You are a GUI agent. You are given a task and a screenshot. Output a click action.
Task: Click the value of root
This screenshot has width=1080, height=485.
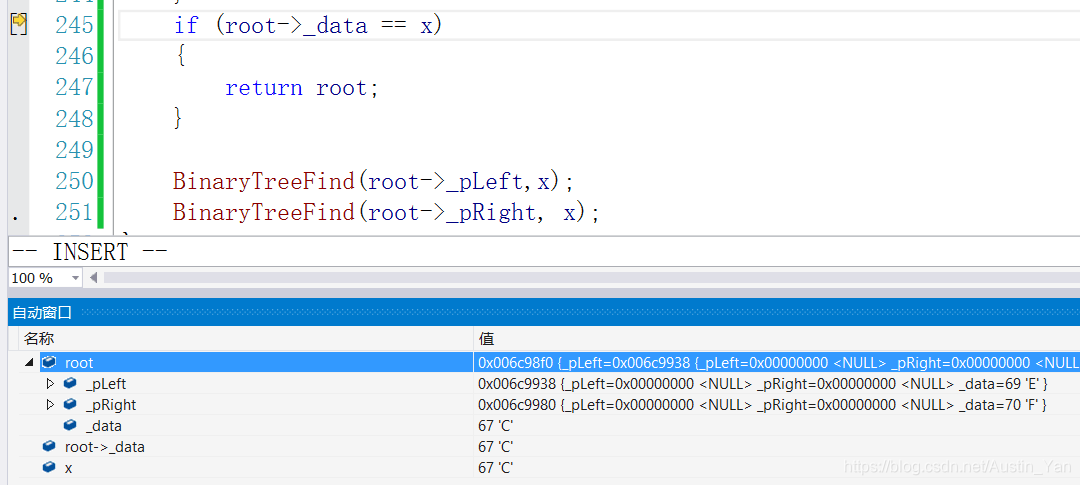point(778,362)
